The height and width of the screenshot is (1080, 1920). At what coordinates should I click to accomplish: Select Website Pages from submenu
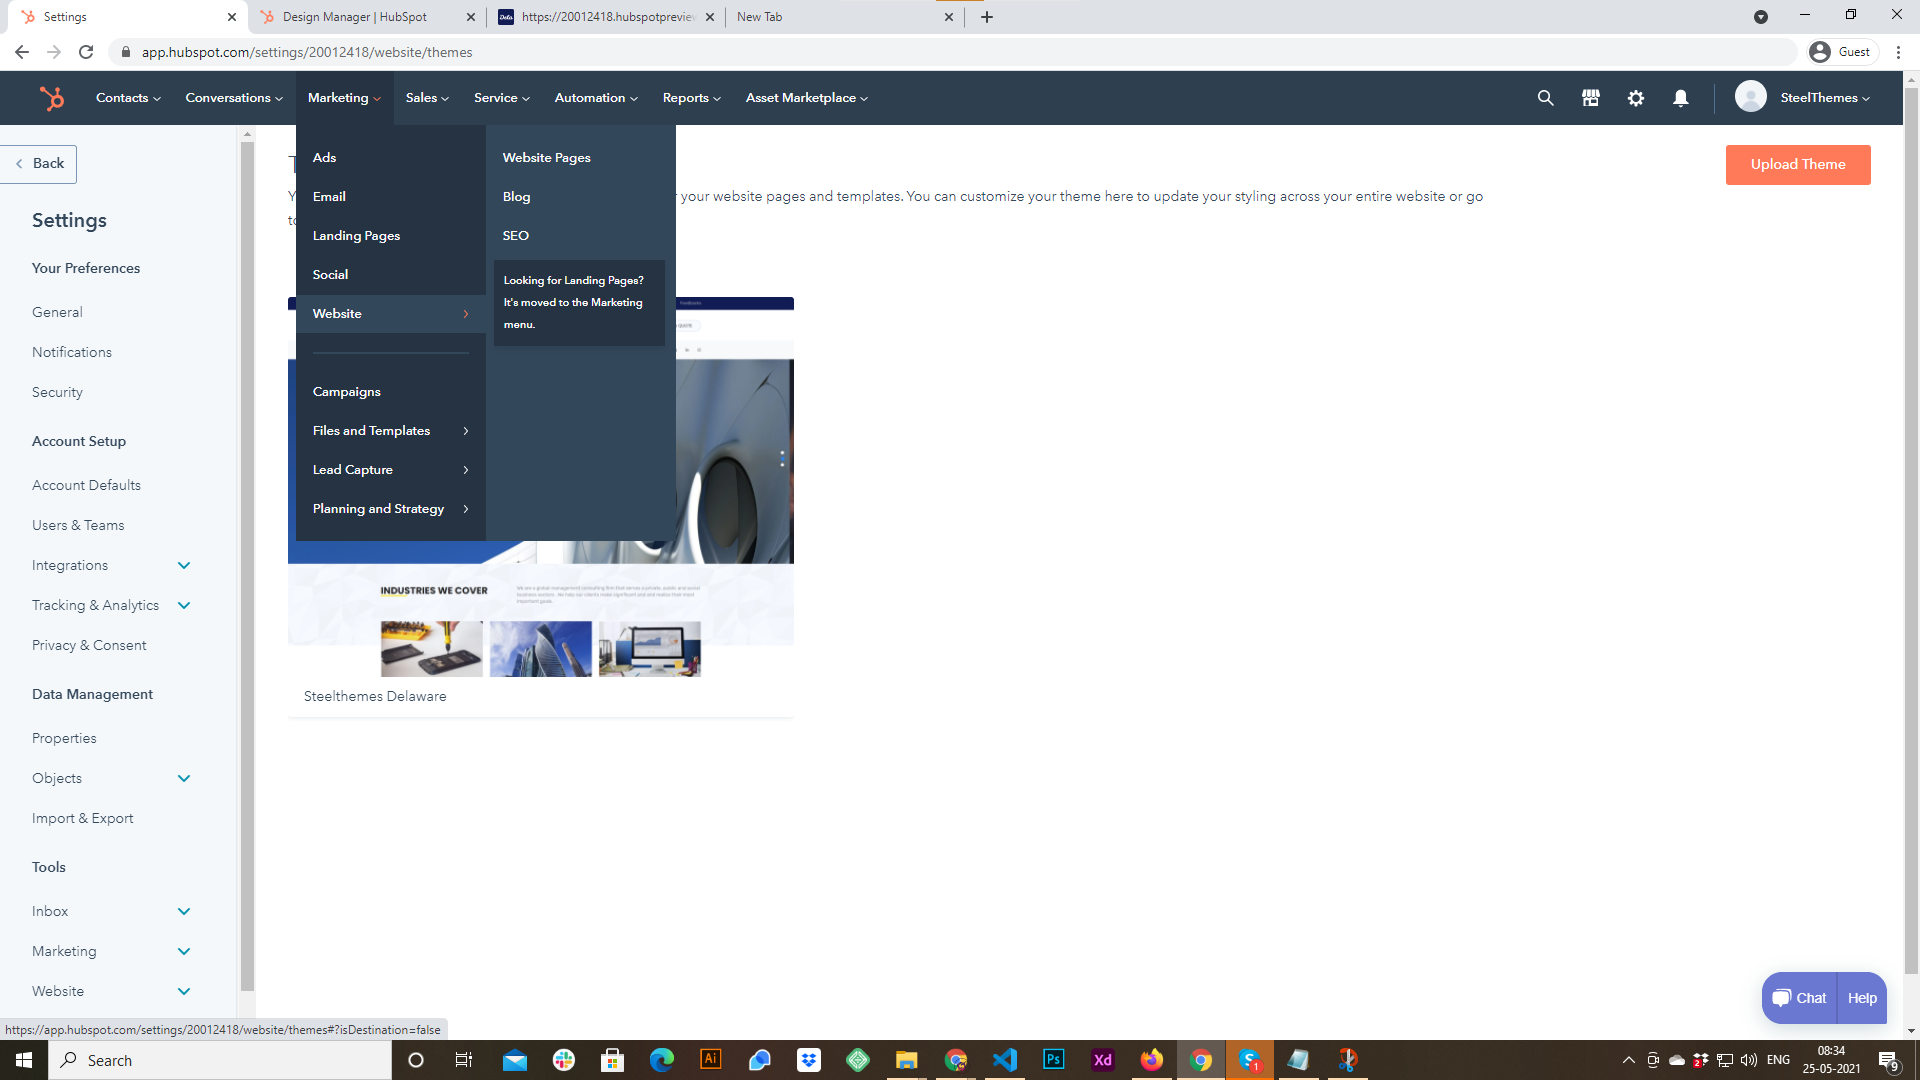(x=546, y=158)
